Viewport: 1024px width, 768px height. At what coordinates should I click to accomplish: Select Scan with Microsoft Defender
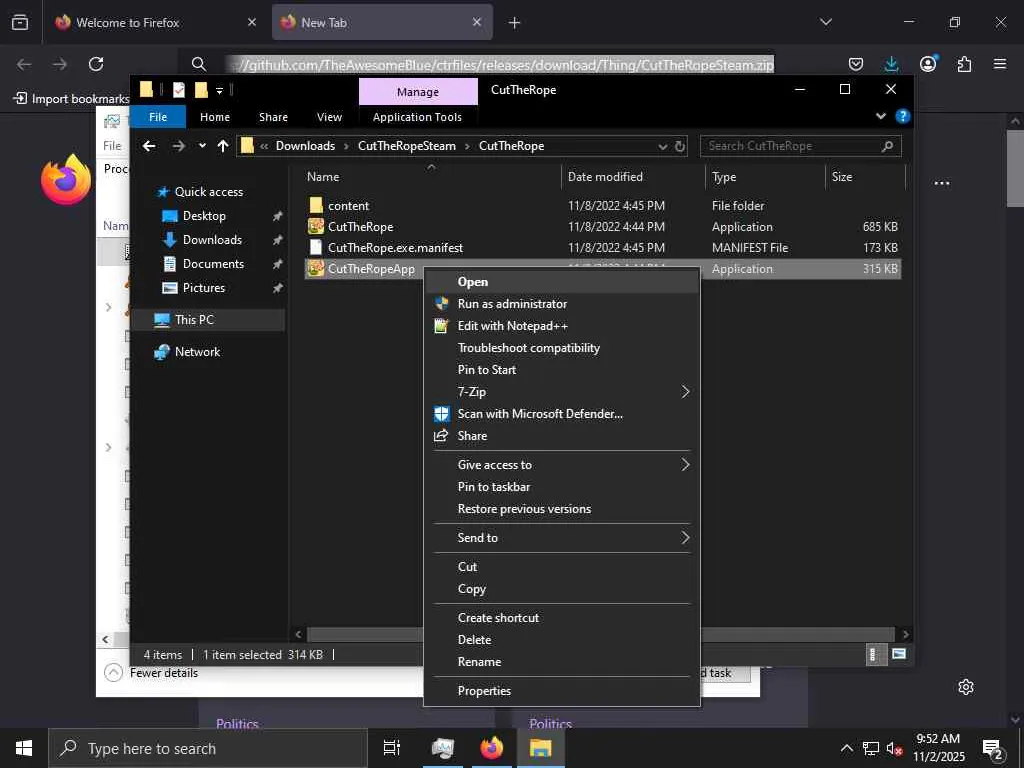[x=562, y=414]
